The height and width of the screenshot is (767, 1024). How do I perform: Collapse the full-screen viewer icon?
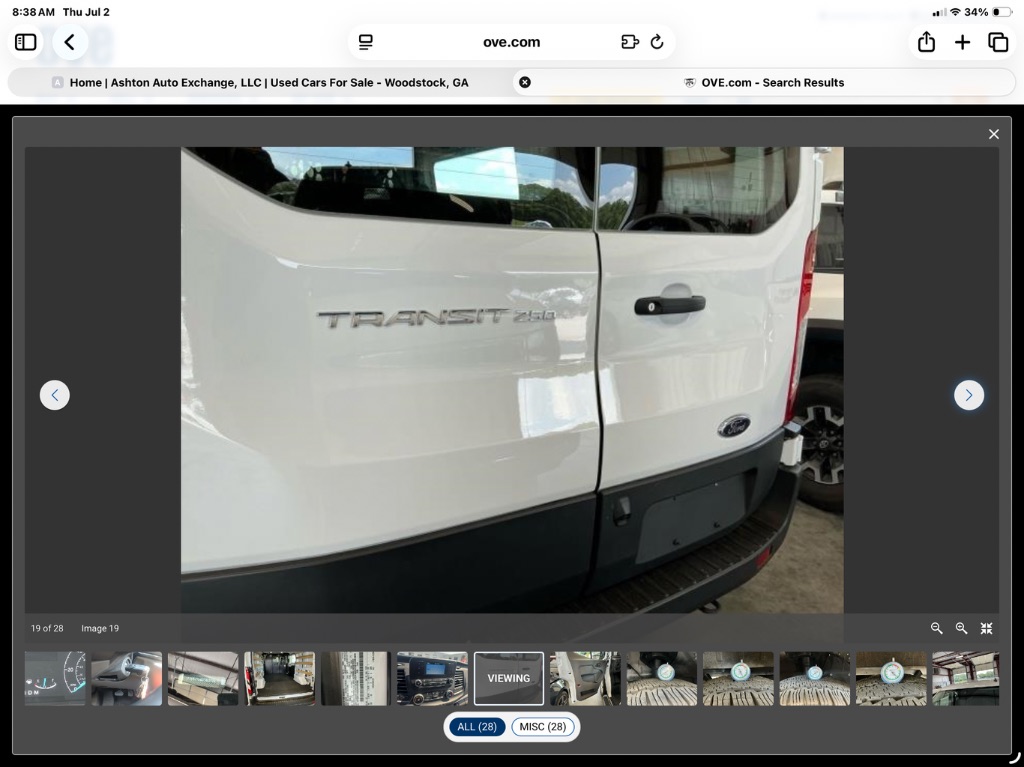tap(986, 628)
